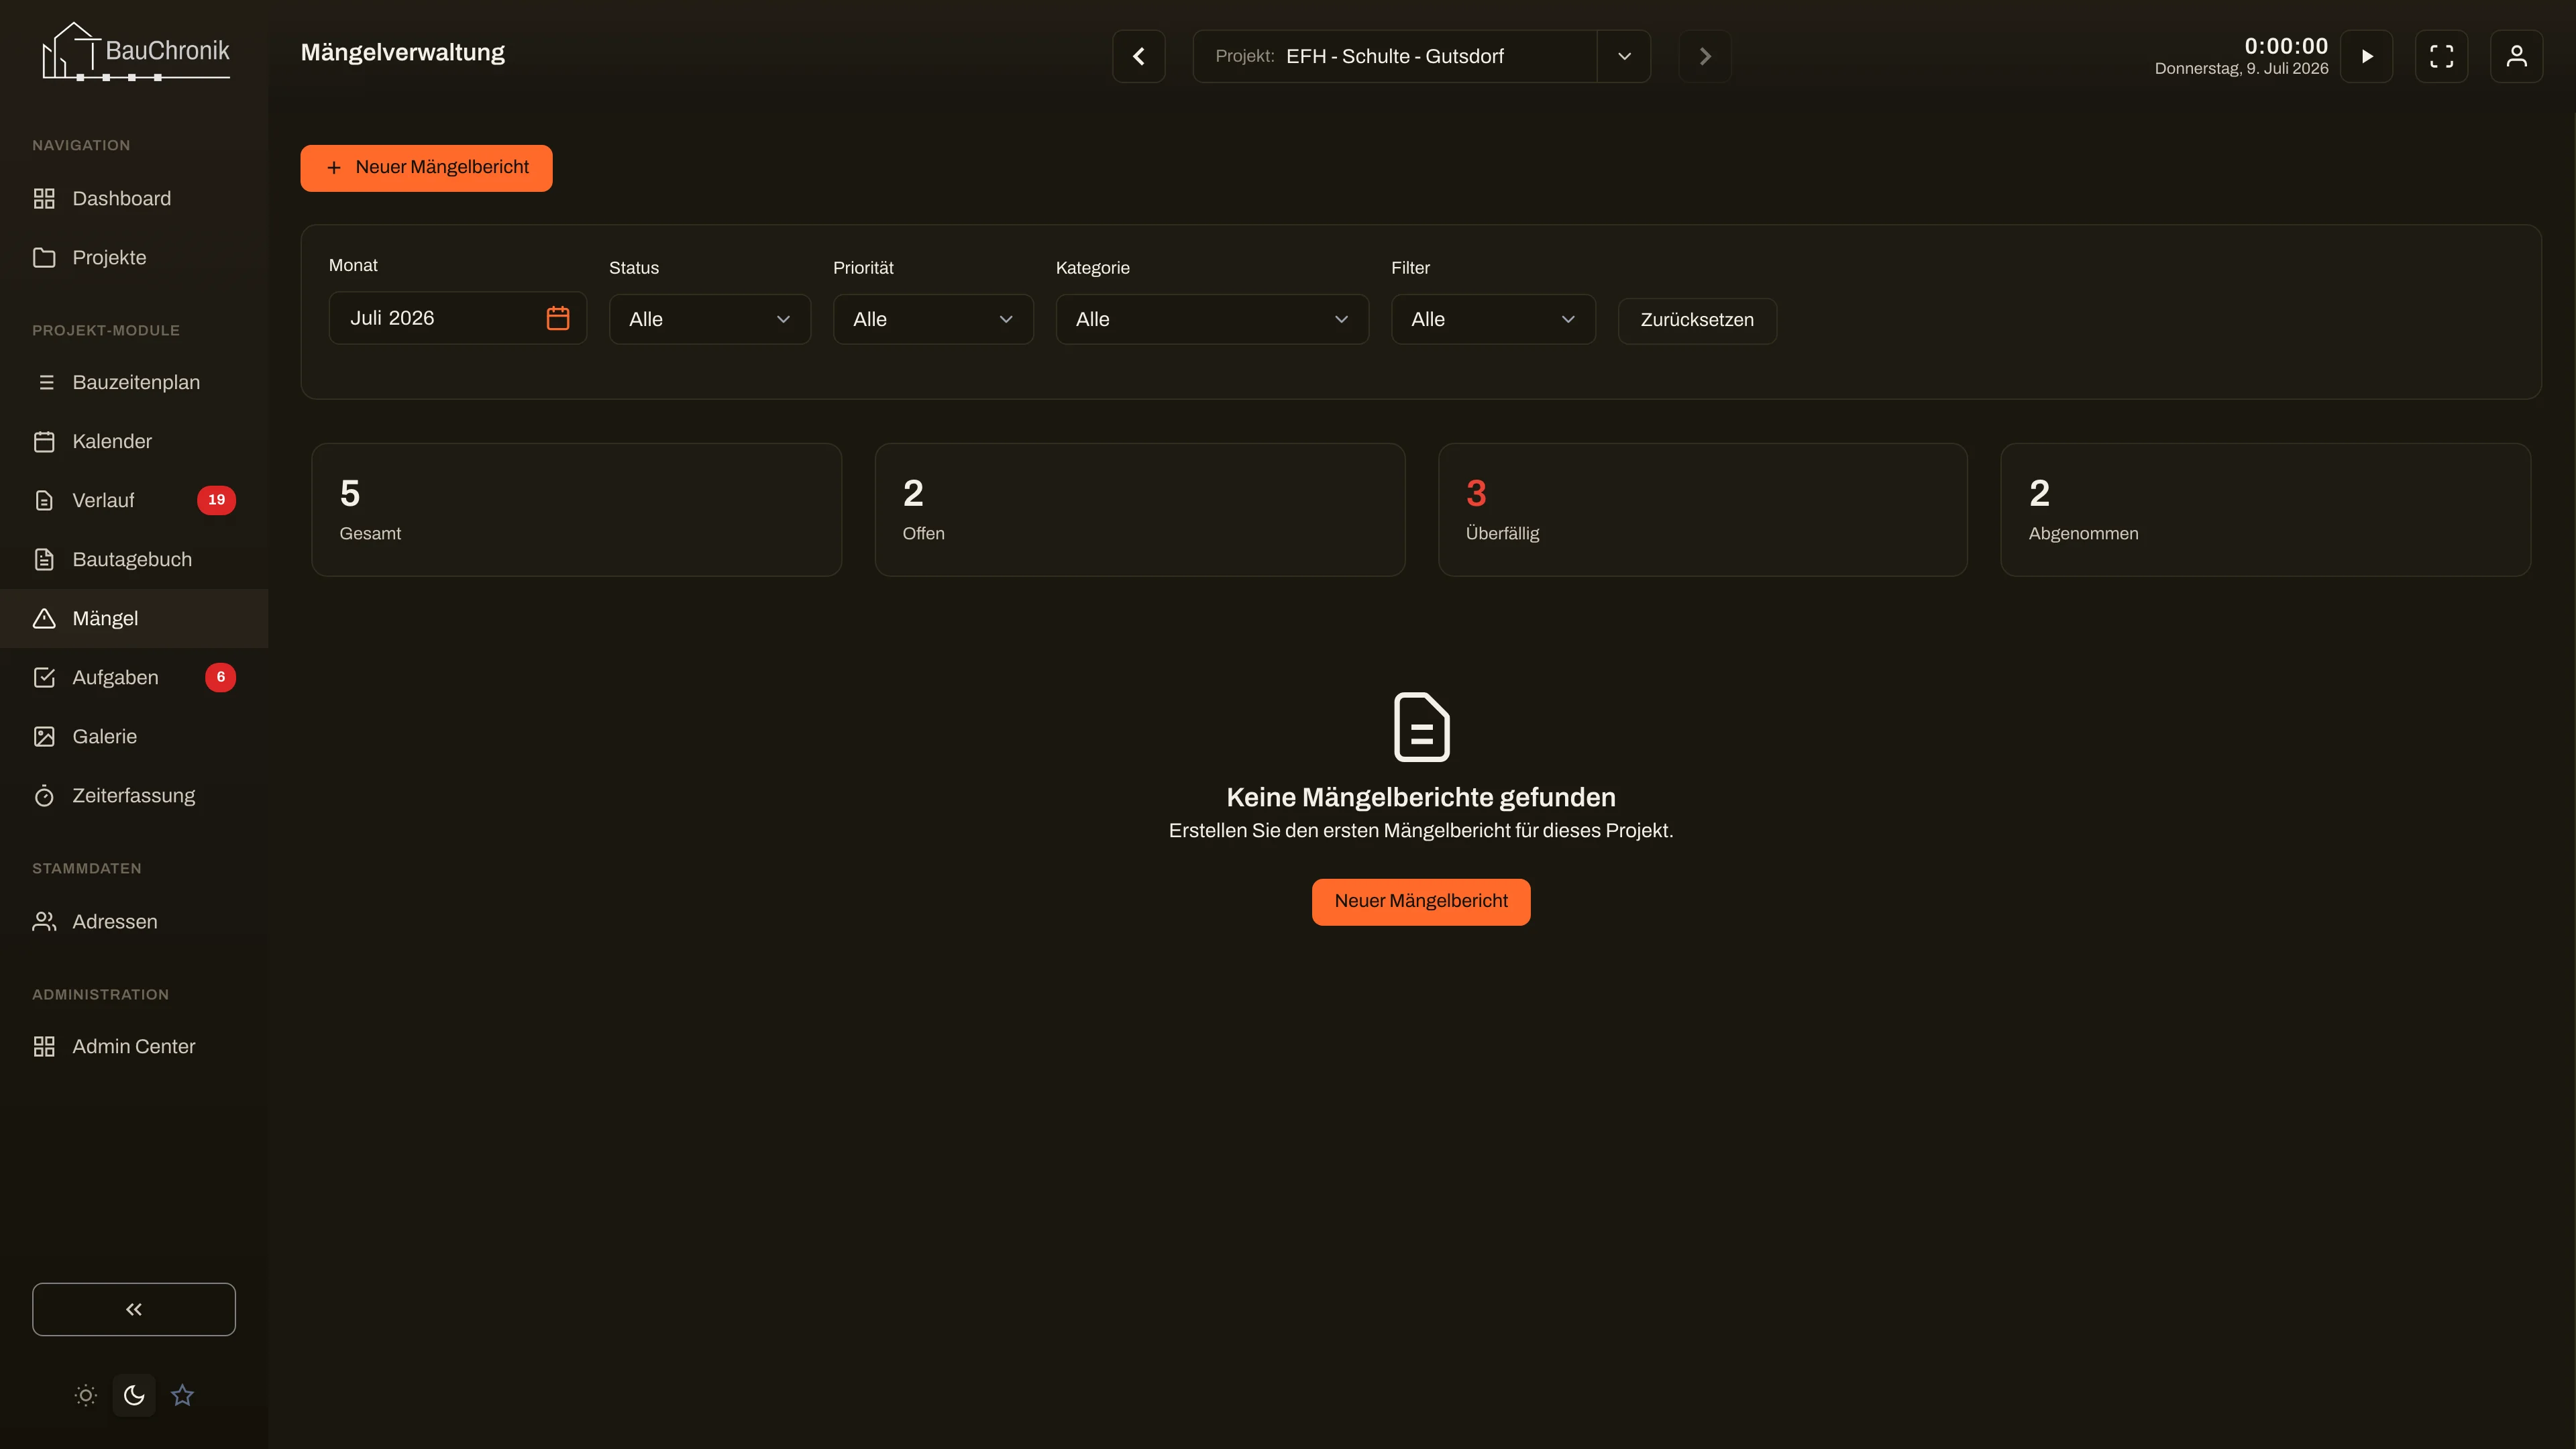Activate star theme option
Screen dimensions: 2576x1449
pyautogui.click(x=182, y=1395)
